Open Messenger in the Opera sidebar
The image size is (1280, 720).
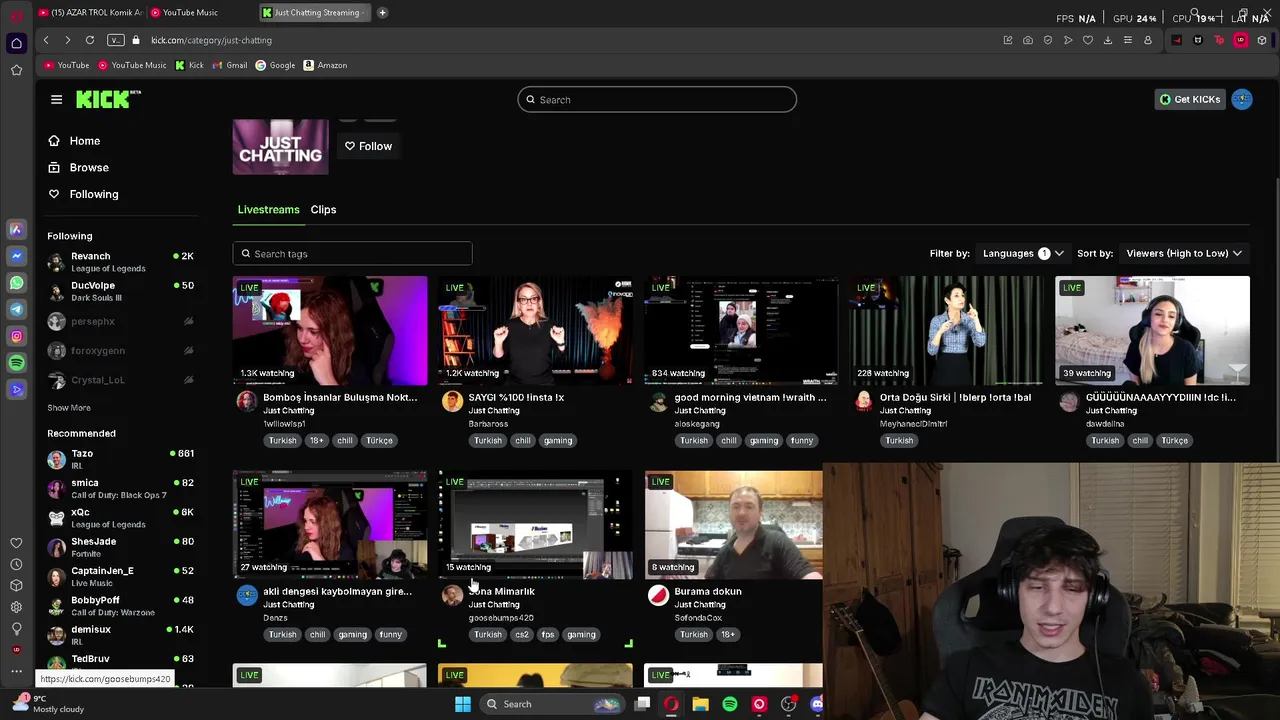pos(16,256)
